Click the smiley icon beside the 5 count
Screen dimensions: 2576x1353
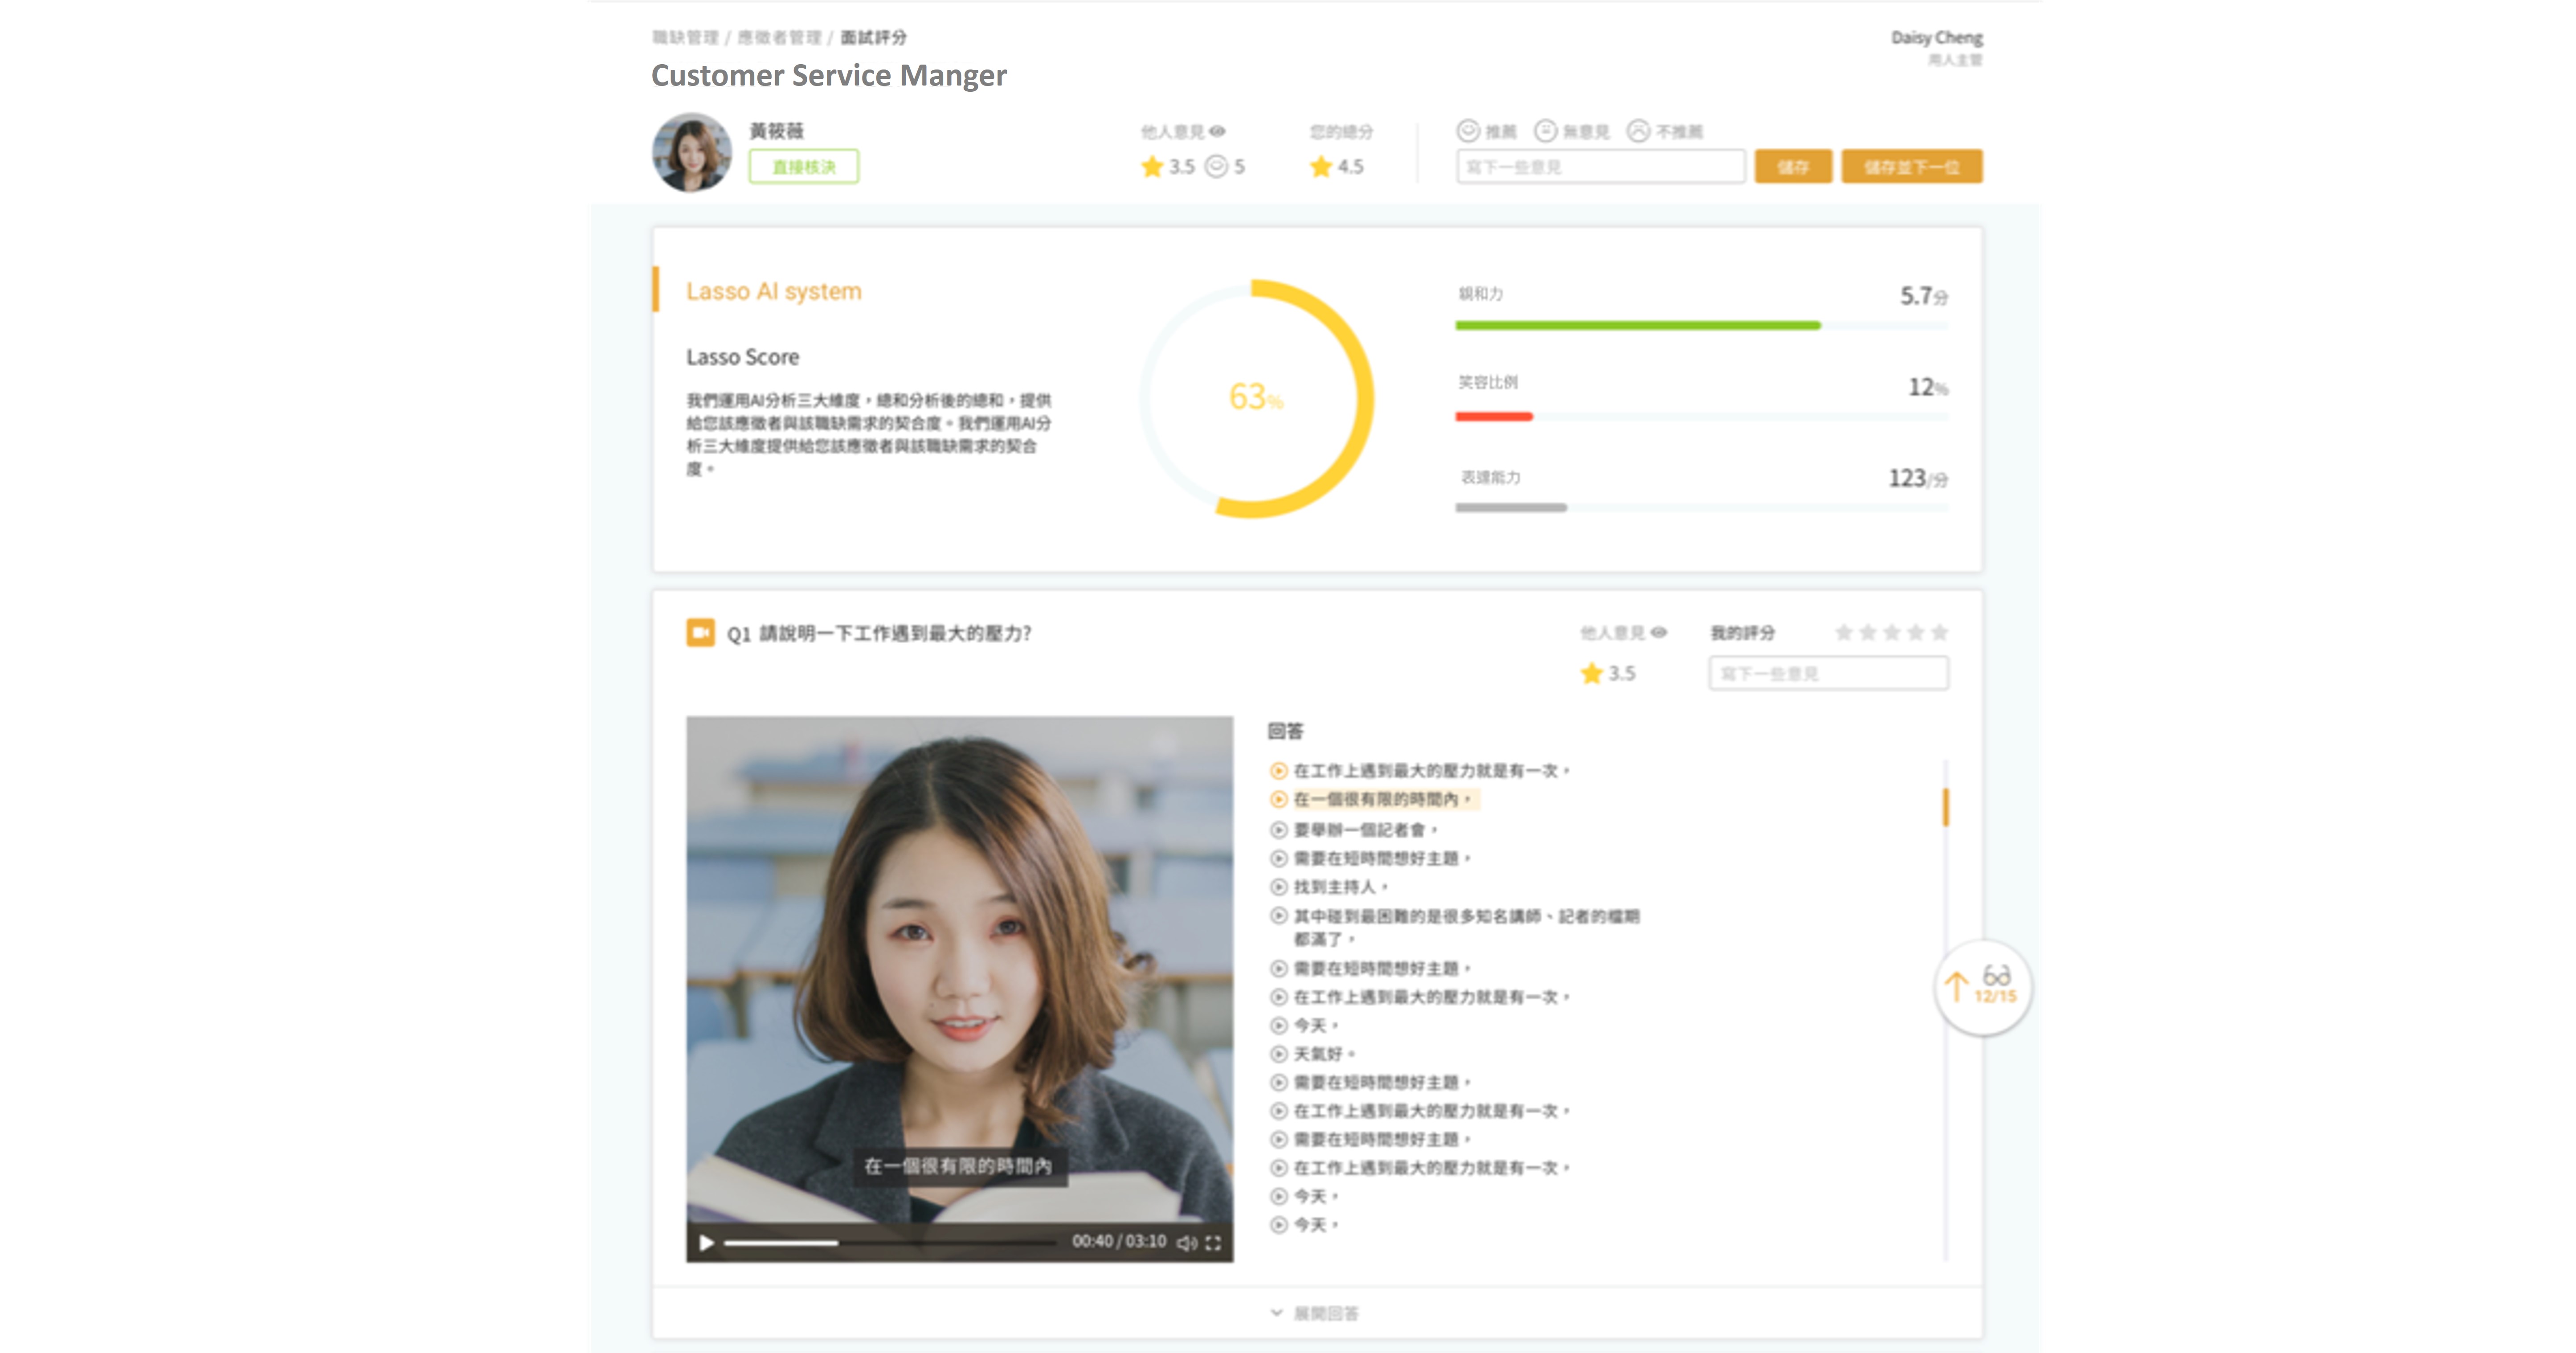1216,166
